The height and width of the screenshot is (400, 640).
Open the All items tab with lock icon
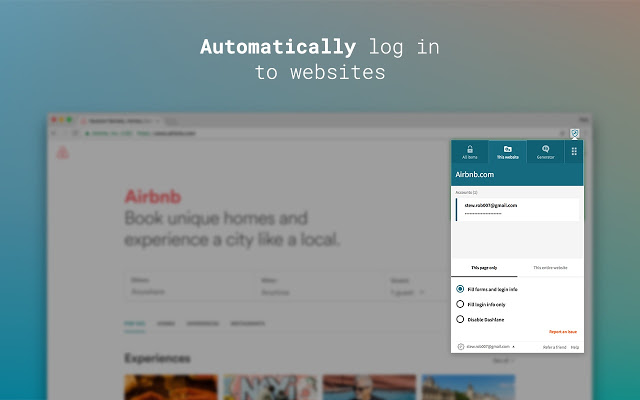coord(469,152)
